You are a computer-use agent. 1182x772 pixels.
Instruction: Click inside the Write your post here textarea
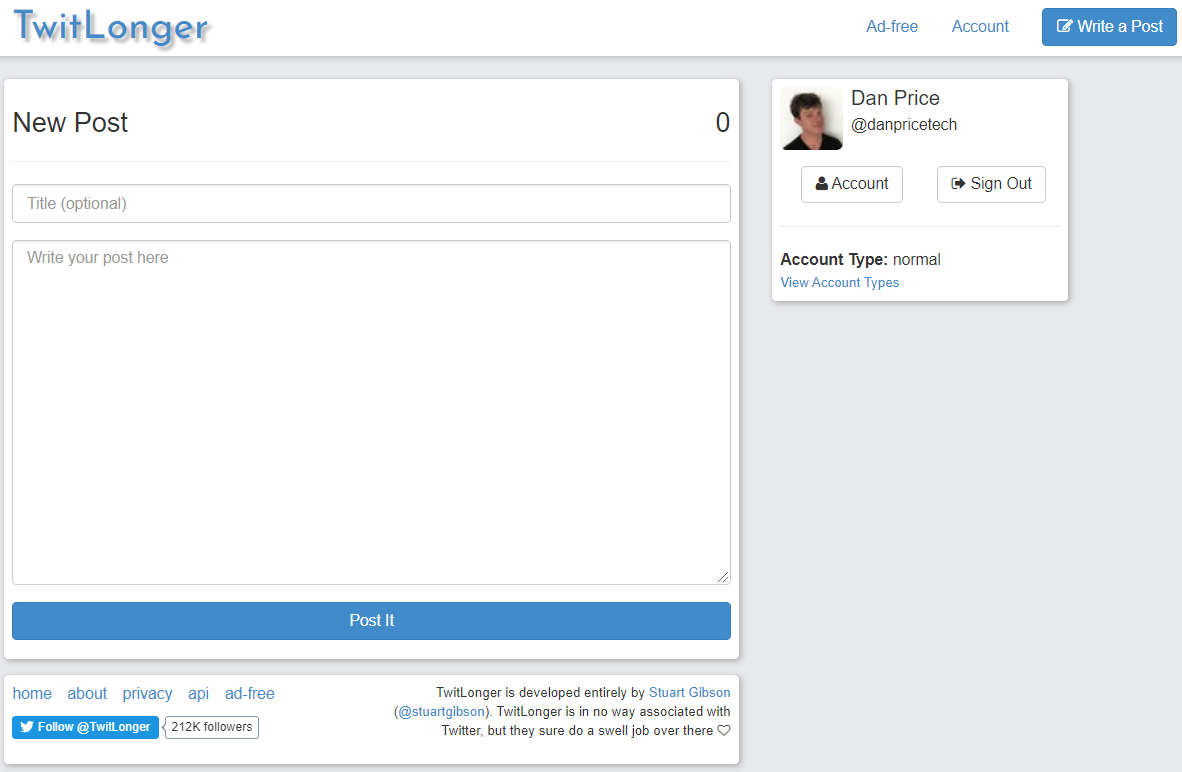371,412
